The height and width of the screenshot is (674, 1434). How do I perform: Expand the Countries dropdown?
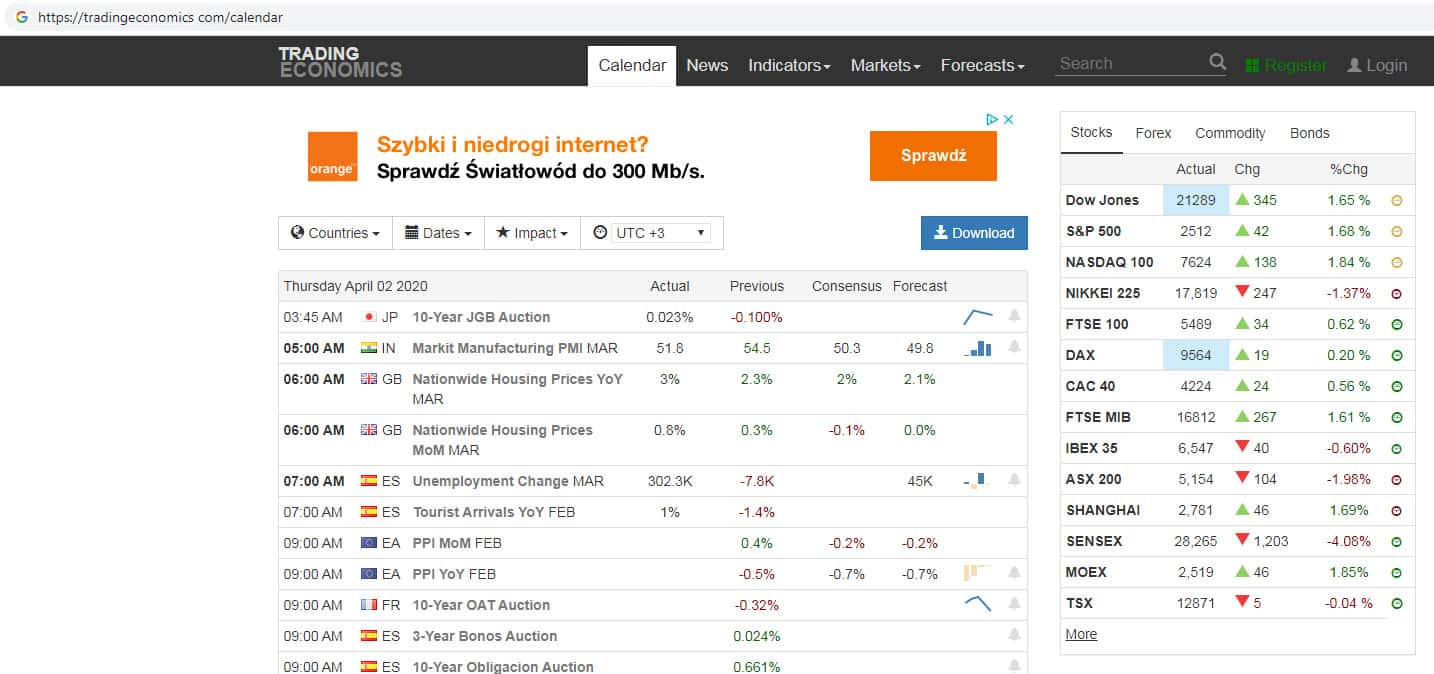point(335,233)
